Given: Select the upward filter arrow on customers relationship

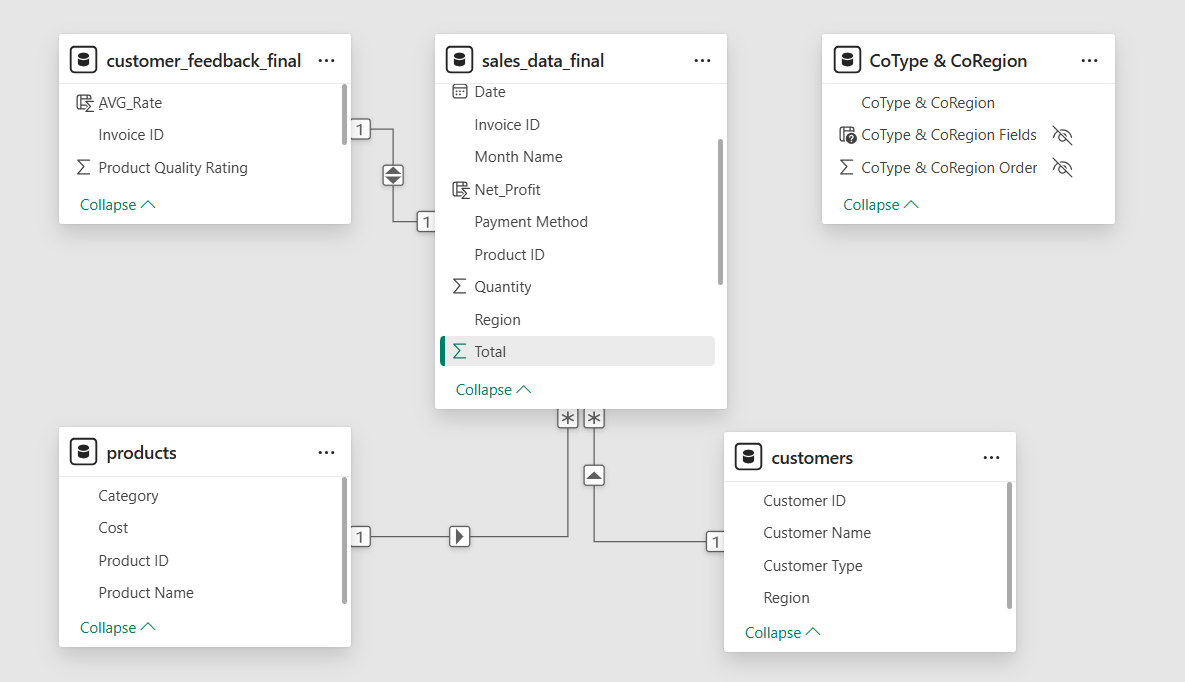Looking at the screenshot, I should tap(594, 476).
